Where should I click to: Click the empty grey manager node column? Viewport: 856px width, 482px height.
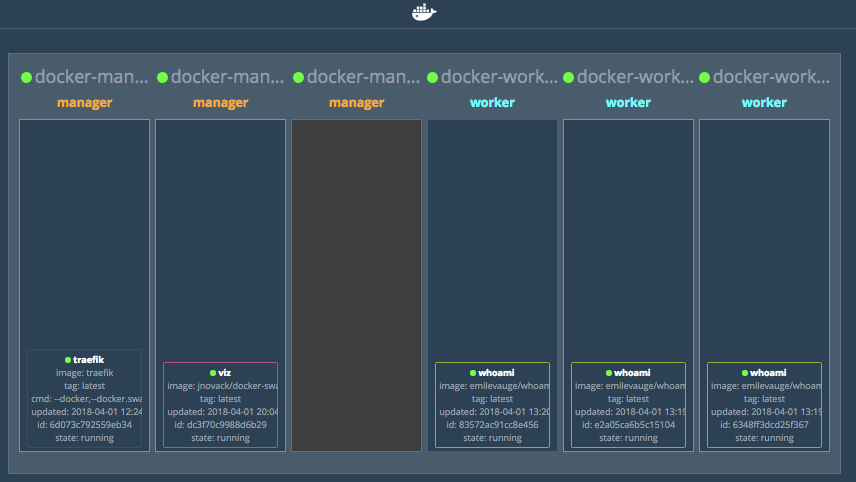[x=356, y=285]
